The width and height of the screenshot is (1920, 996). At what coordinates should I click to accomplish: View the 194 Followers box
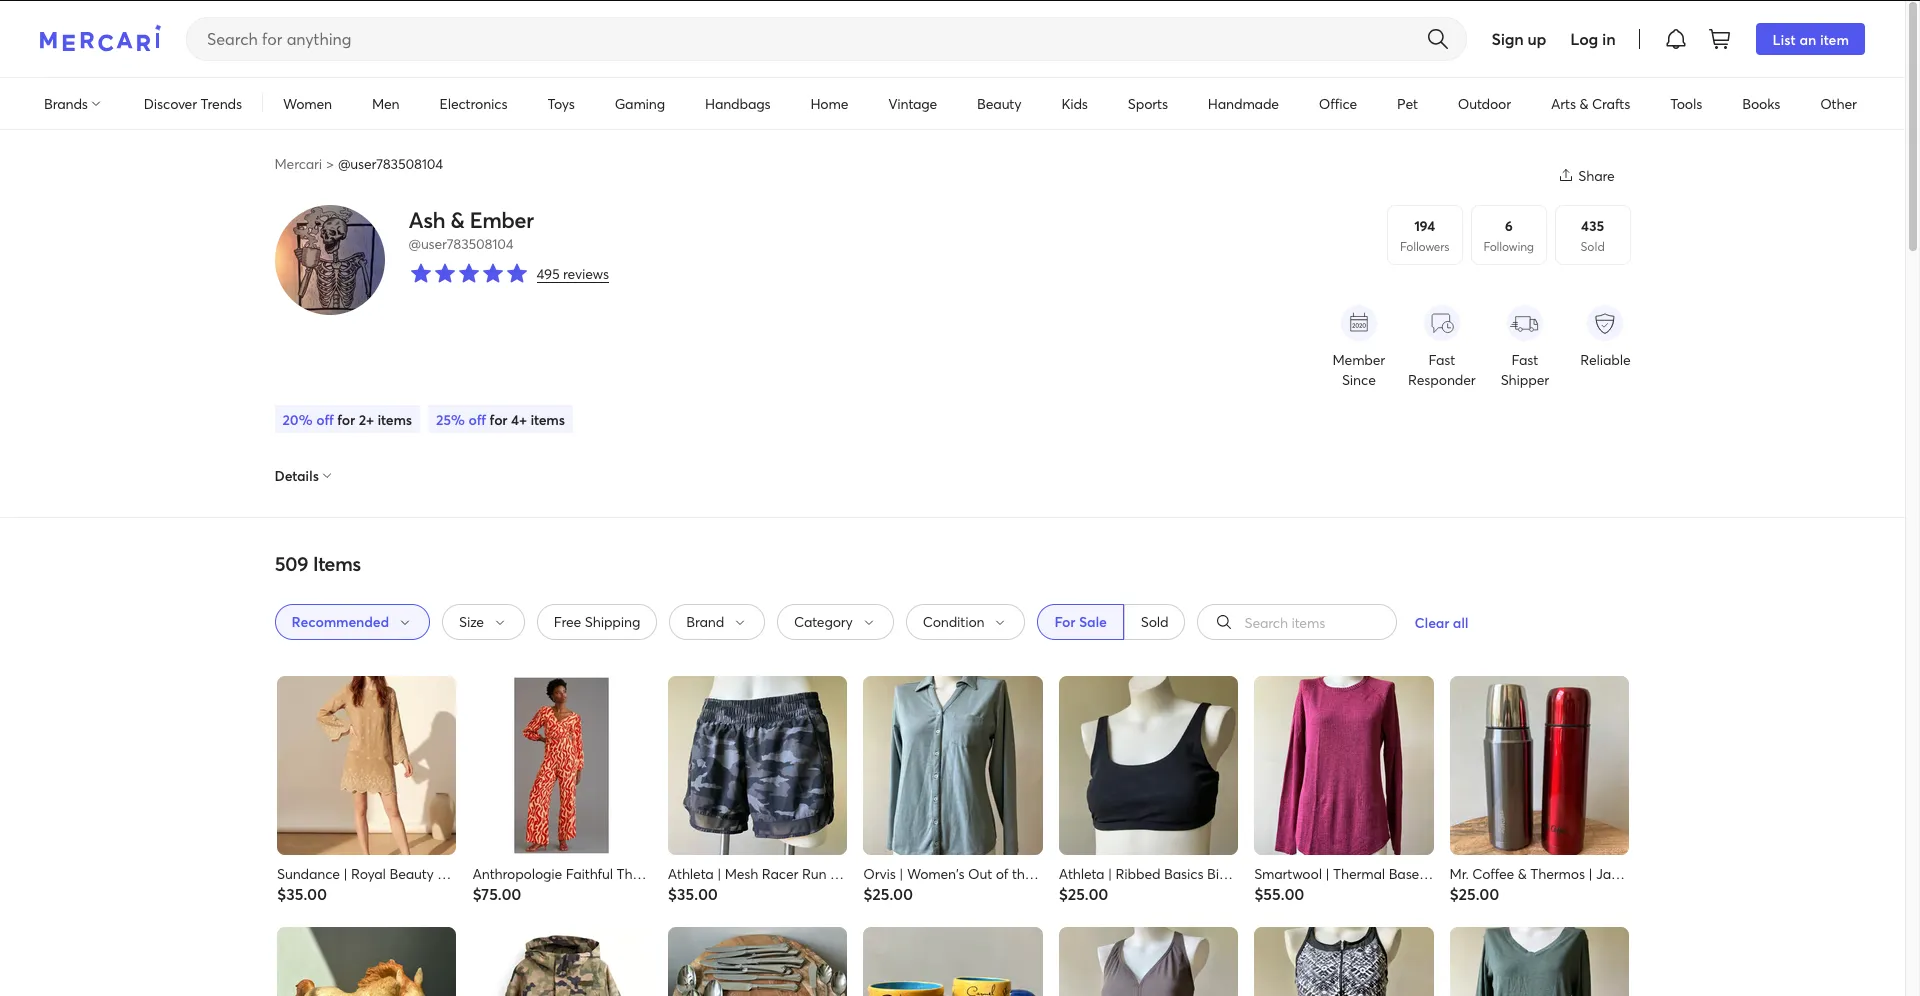(1424, 235)
